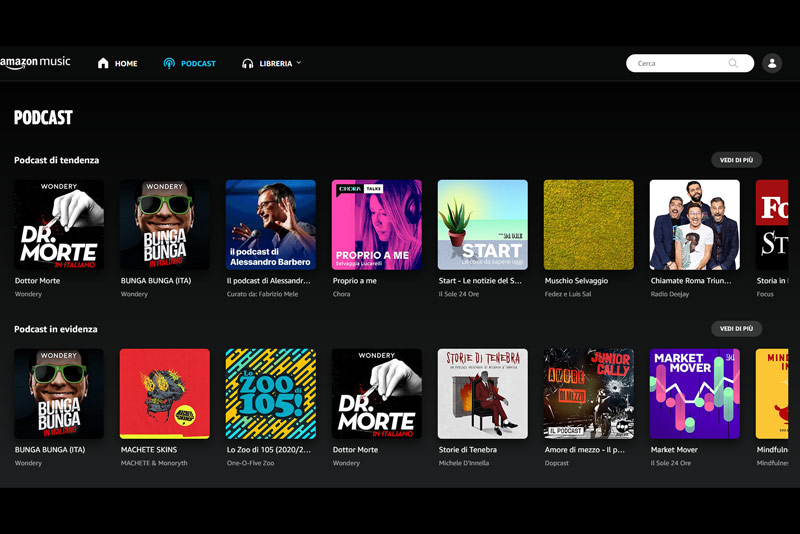800x534 pixels.
Task: Click Podcast in evidenza section heading
Action: point(56,329)
